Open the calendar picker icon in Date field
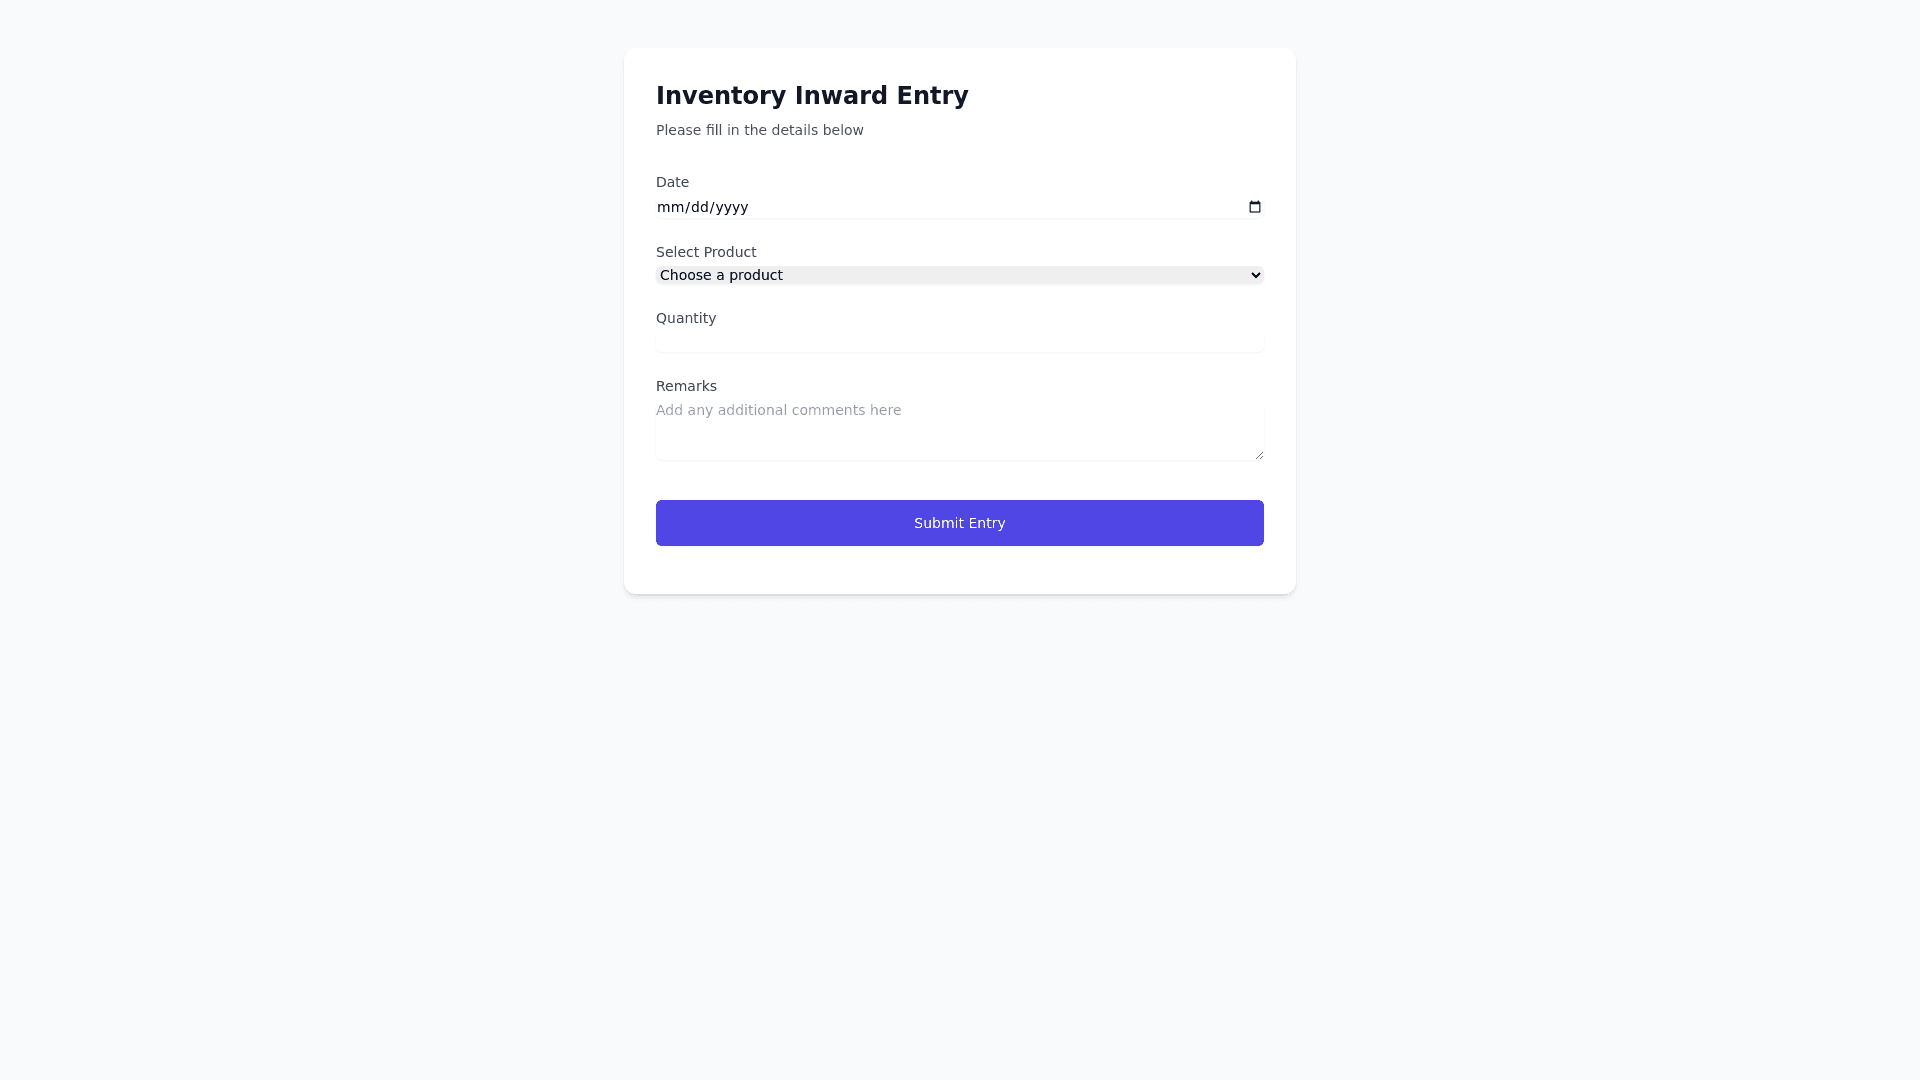 click(1255, 207)
